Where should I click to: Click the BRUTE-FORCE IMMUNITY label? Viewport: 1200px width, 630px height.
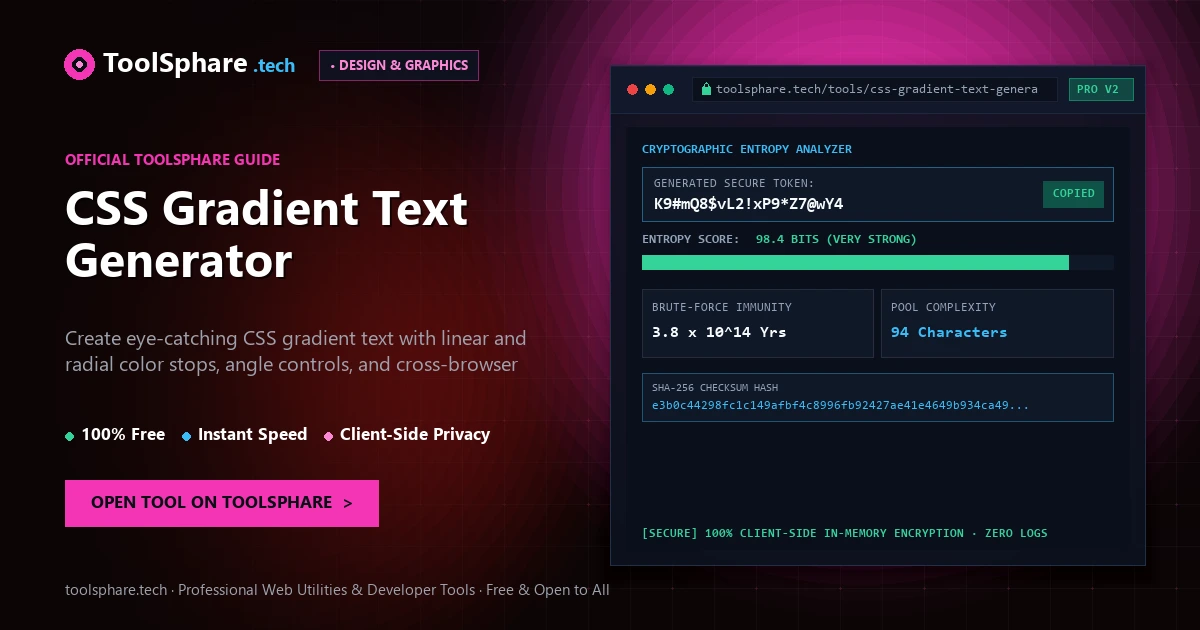[x=722, y=307]
